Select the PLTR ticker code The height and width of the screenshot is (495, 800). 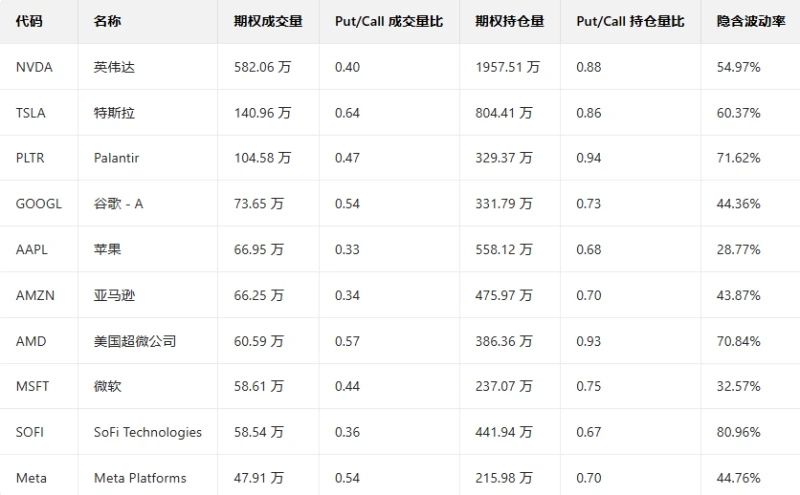point(31,158)
